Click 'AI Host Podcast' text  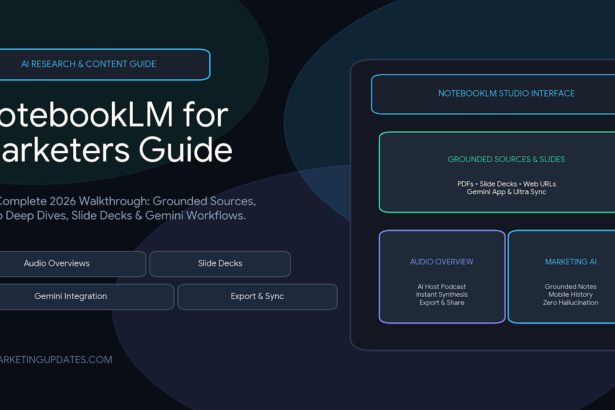(x=442, y=287)
